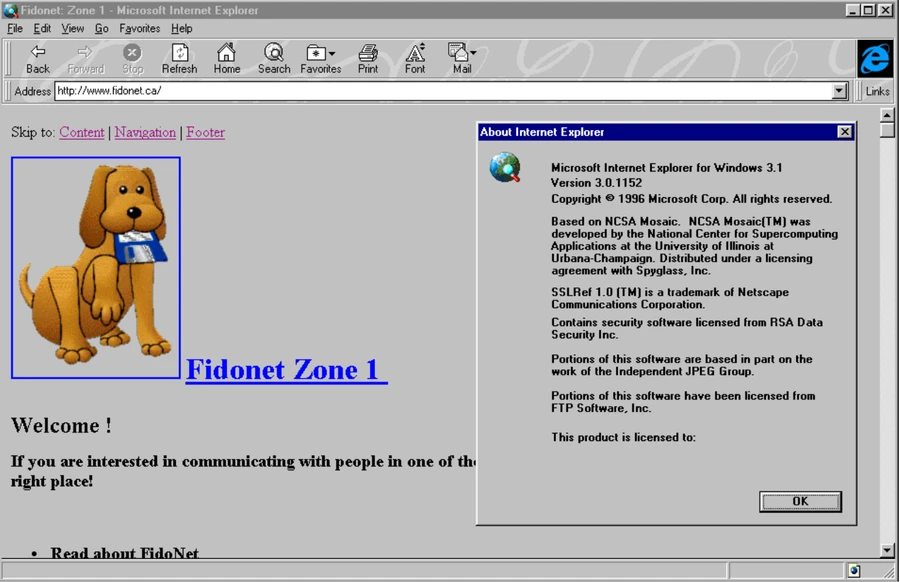Open the Favorites menu in menu bar
This screenshot has width=900, height=582.
click(139, 28)
